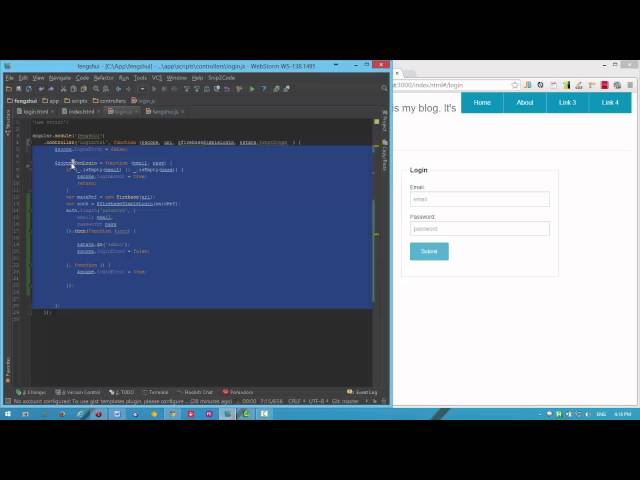The width and height of the screenshot is (640, 480).
Task: Click the Help question mark toolbar icon
Action: click(x=263, y=89)
